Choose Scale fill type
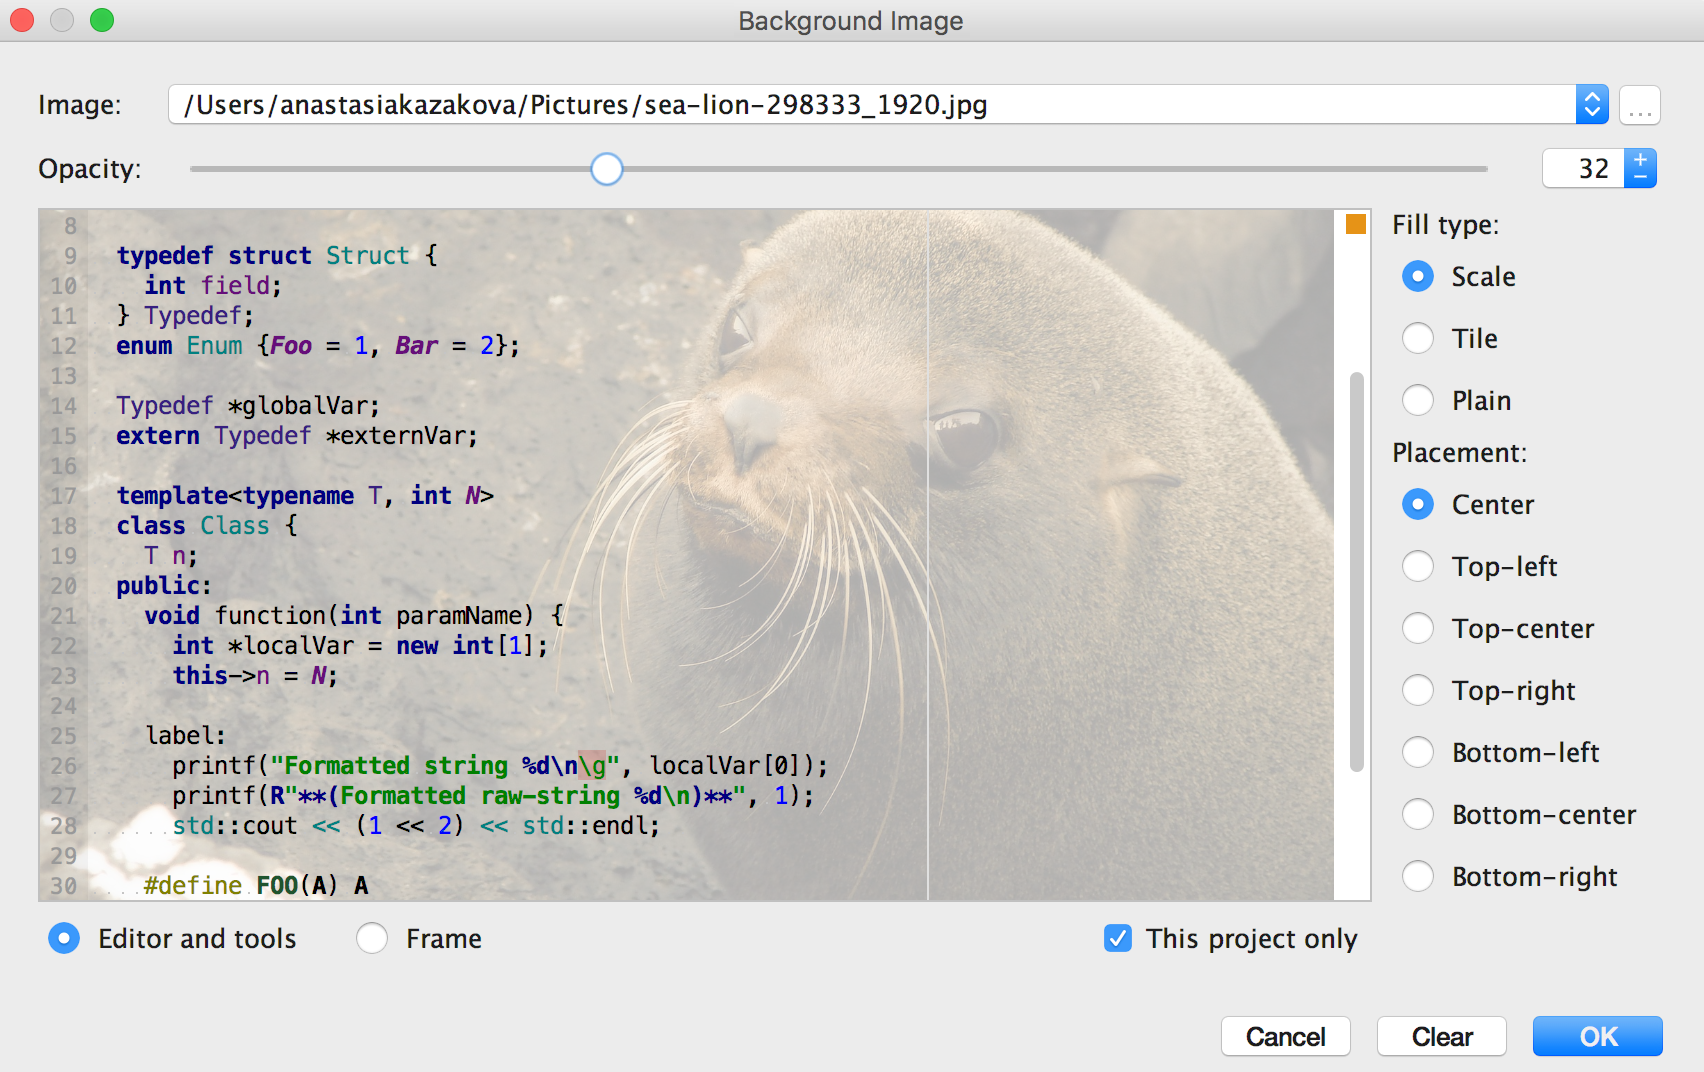This screenshot has width=1704, height=1072. pos(1418,277)
